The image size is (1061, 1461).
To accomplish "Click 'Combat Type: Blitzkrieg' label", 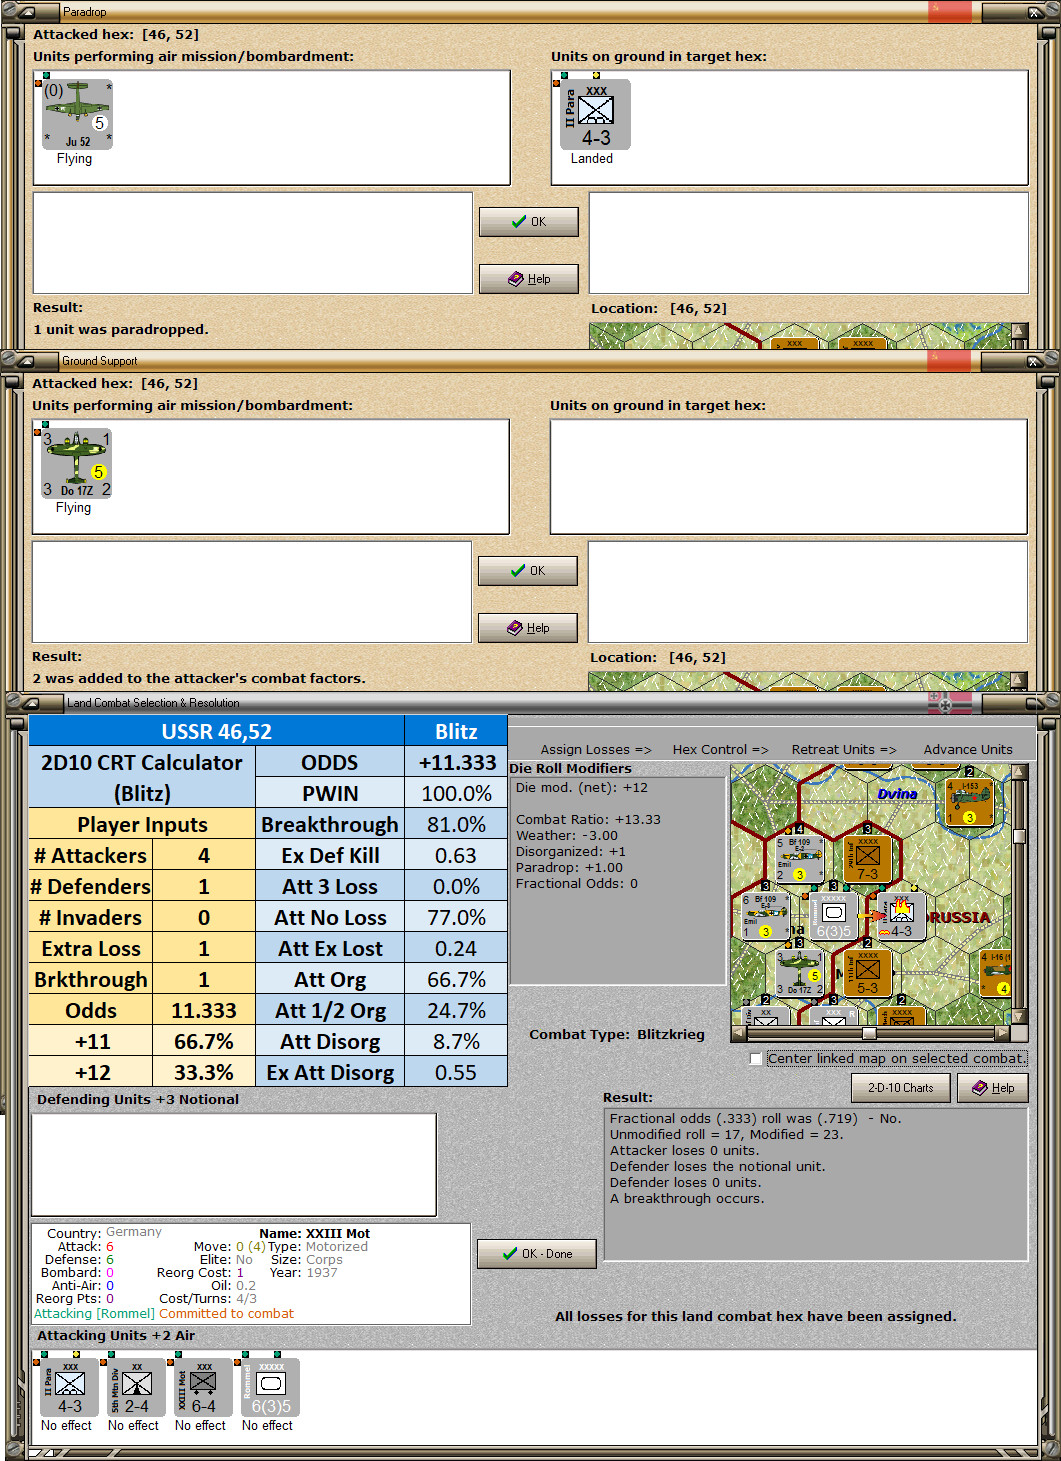I will (x=617, y=1034).
